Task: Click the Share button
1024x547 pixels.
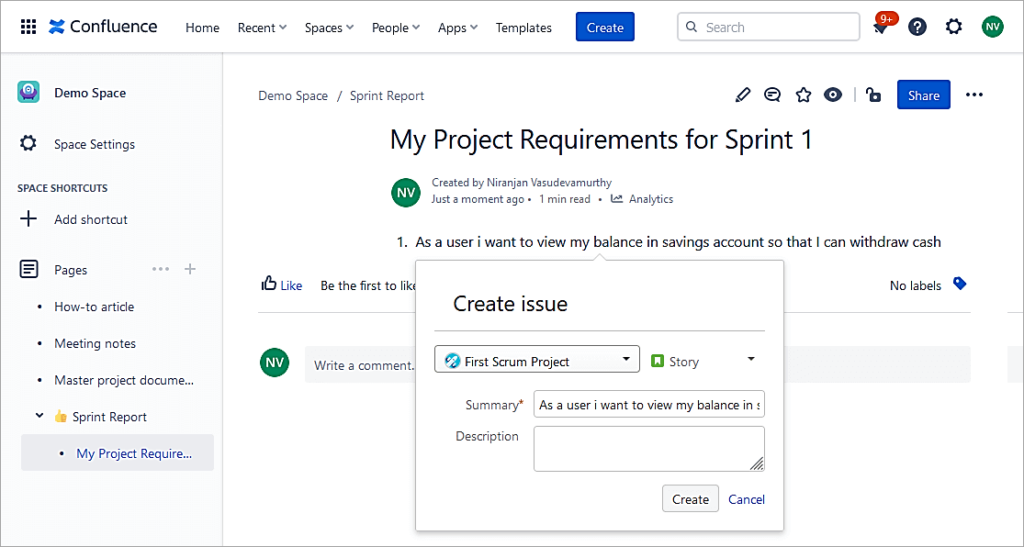Action: point(923,95)
